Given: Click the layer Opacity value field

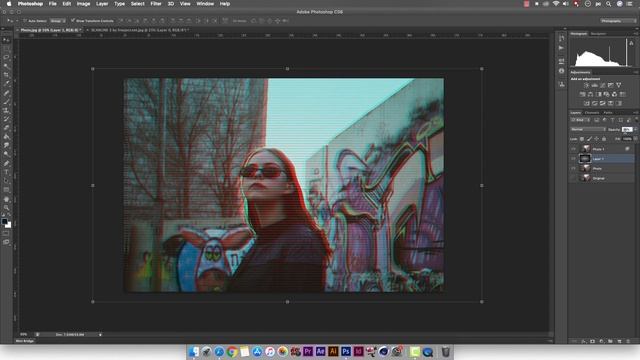Looking at the screenshot, I should pos(627,129).
